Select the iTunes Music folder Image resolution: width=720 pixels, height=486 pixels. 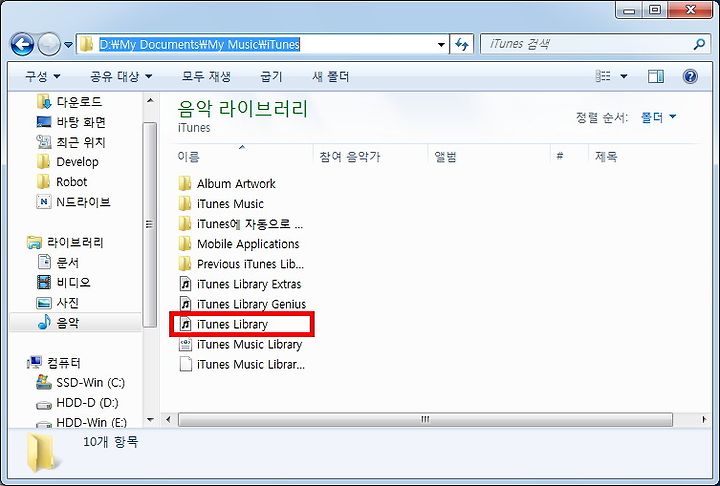tap(221, 204)
